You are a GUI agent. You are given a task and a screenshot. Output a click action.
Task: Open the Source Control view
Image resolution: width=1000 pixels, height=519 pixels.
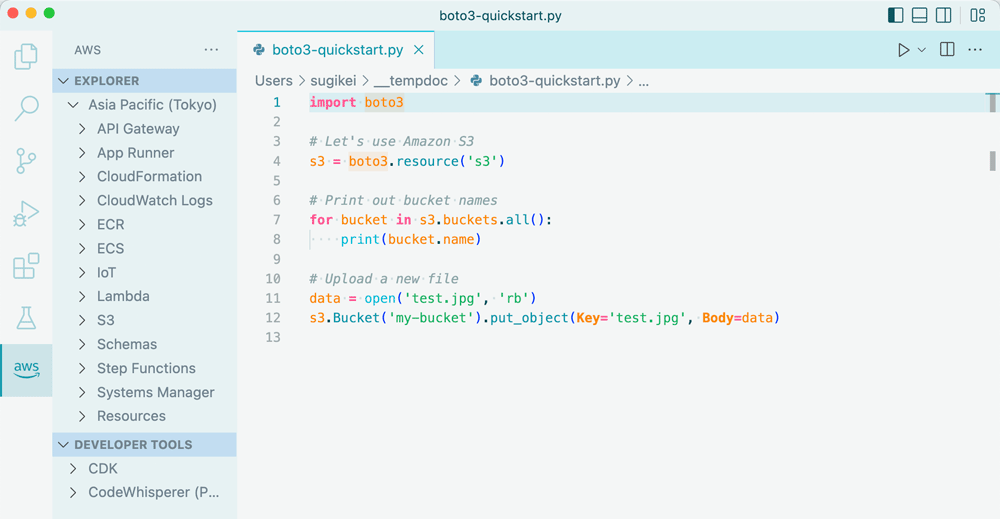26,161
